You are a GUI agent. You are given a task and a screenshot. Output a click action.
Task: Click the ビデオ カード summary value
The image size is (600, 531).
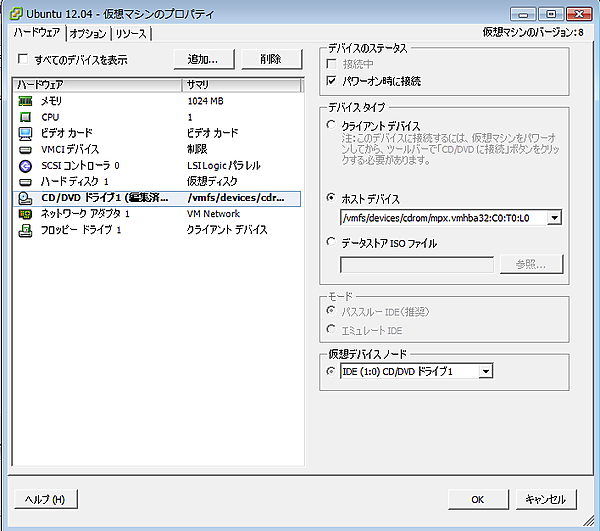click(212, 133)
